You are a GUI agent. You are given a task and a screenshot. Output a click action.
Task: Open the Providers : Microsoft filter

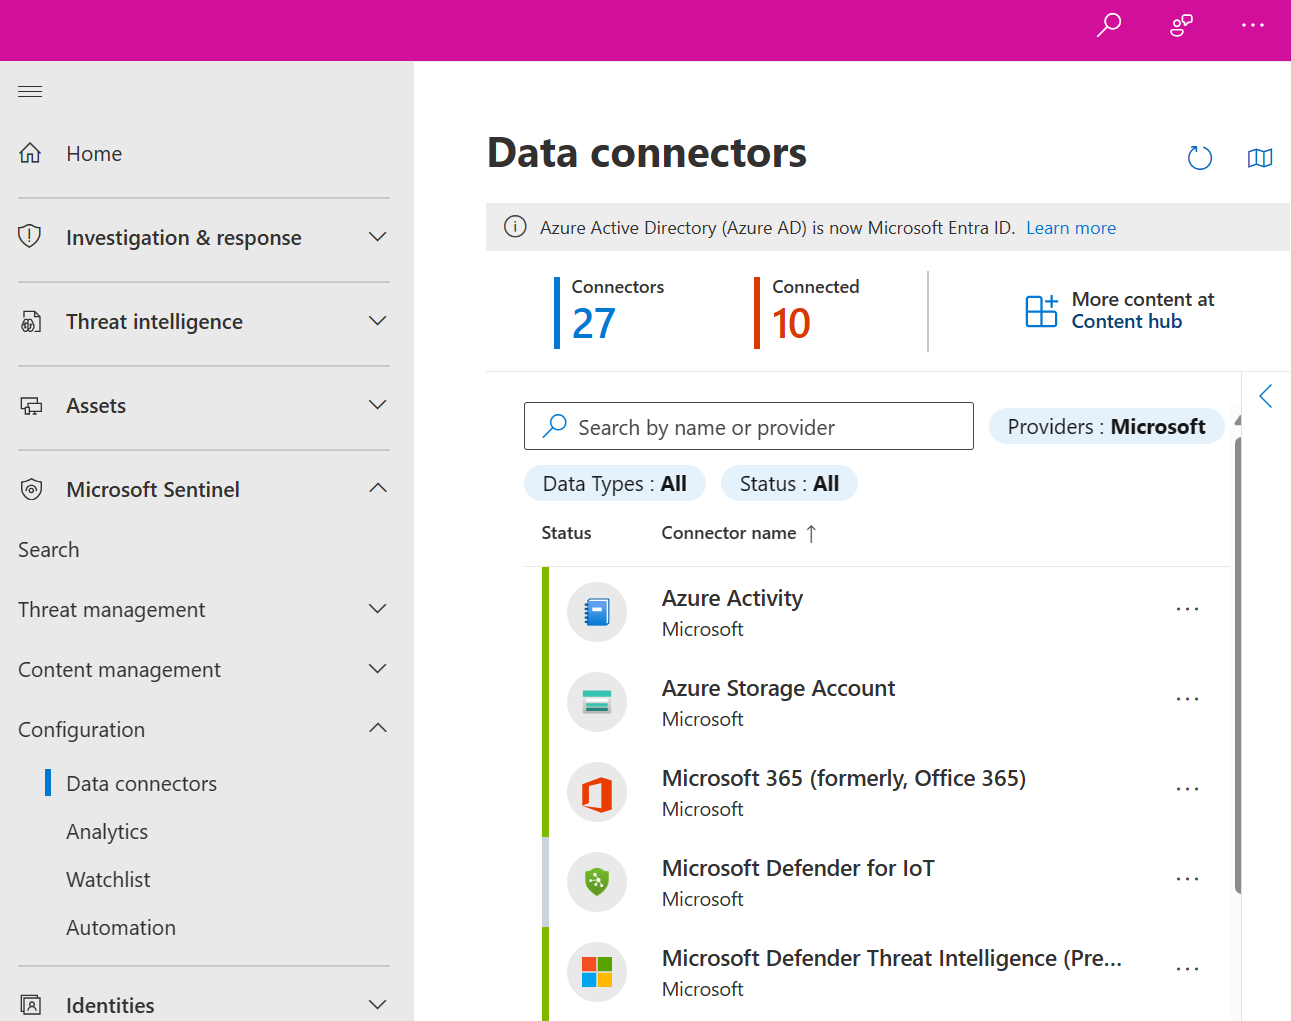pos(1106,427)
